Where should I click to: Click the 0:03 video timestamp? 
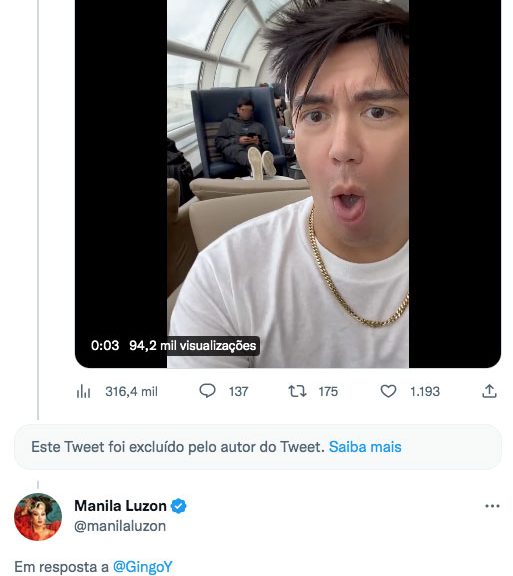point(105,346)
